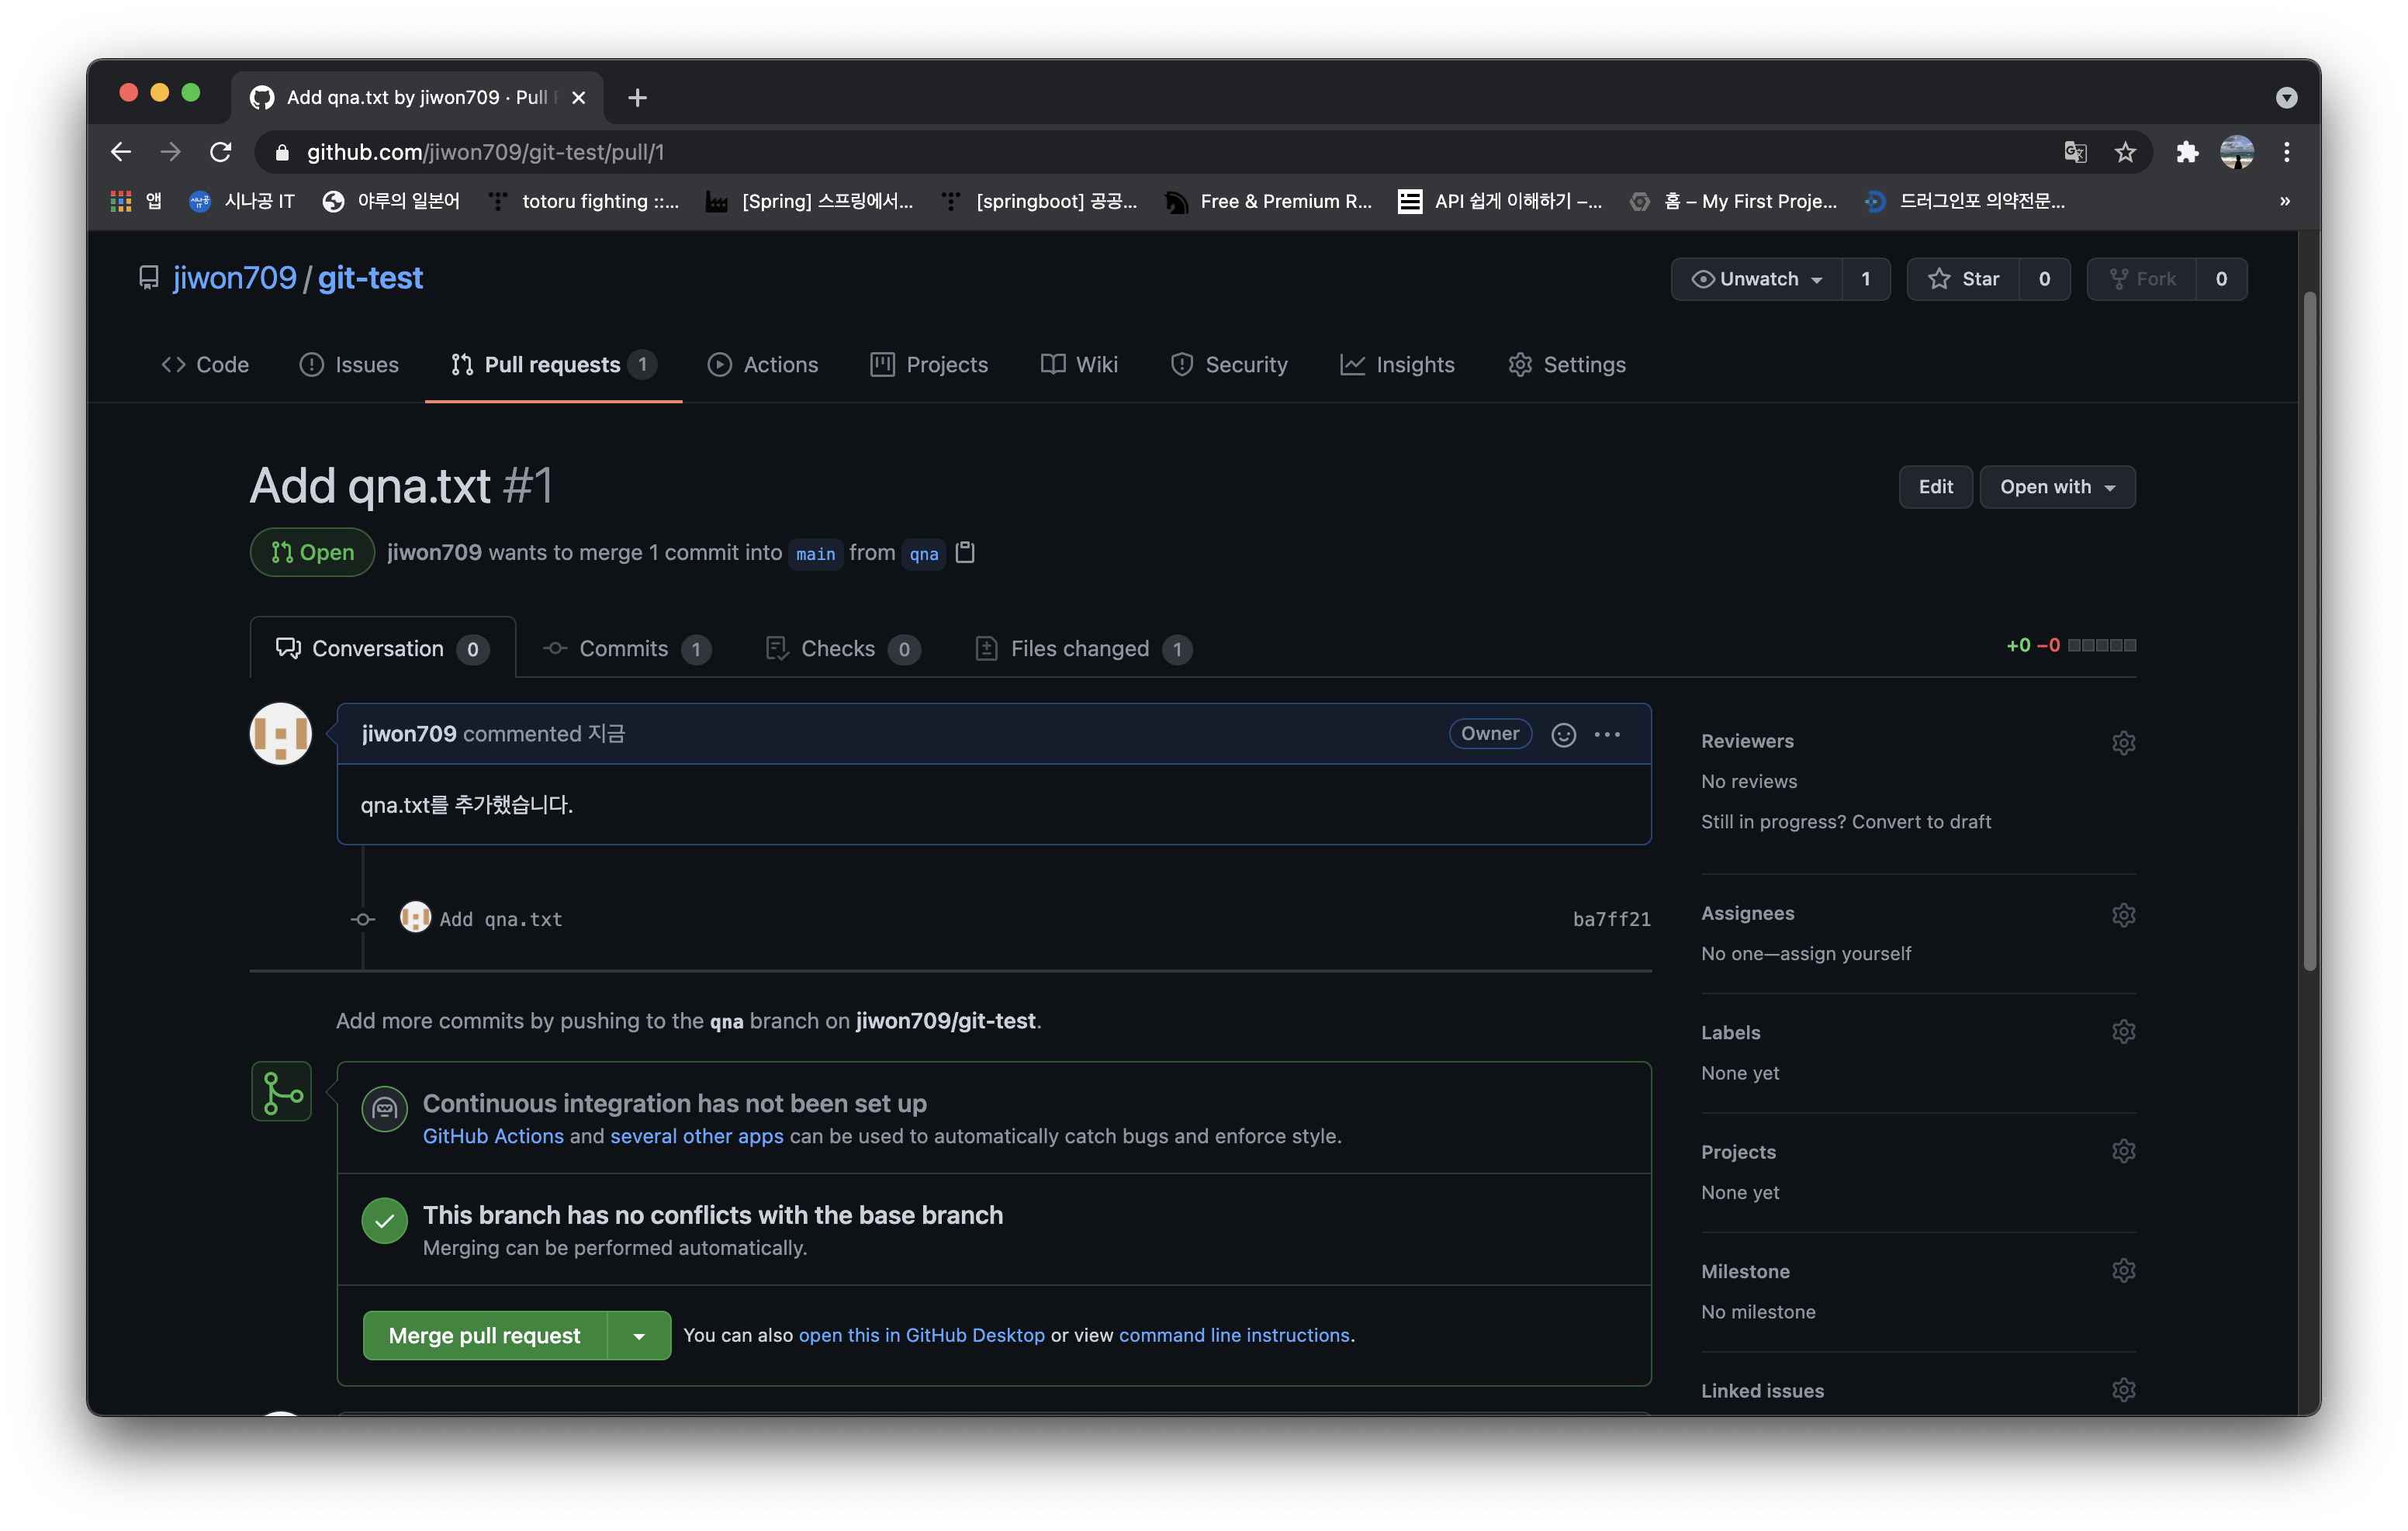The height and width of the screenshot is (1531, 2408).
Task: Switch to the Files changed tab
Action: point(1080,648)
